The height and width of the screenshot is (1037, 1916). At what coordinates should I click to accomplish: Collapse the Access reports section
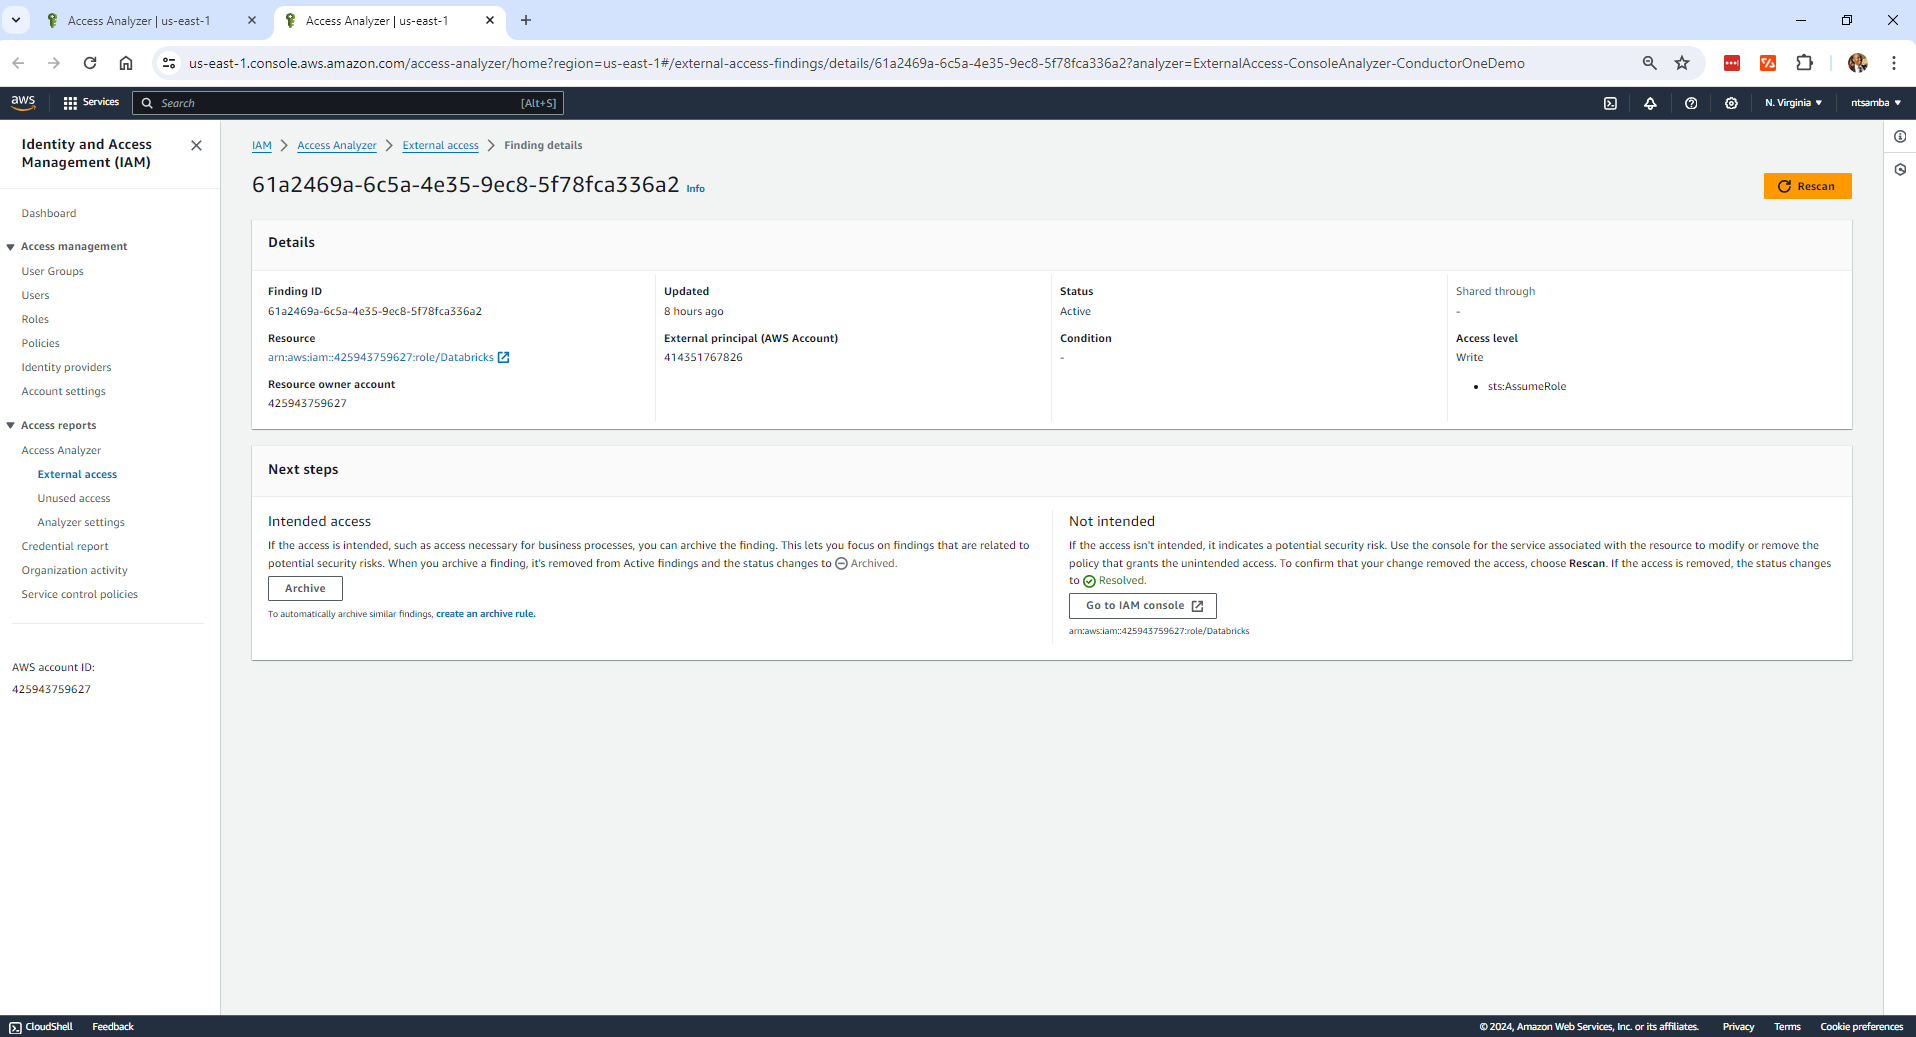pos(11,426)
